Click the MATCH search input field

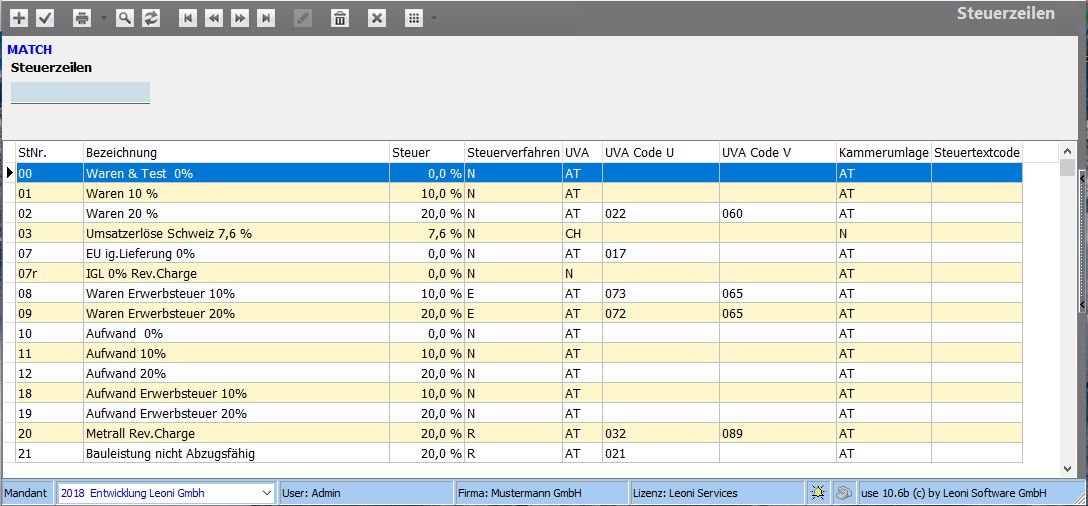pos(80,93)
